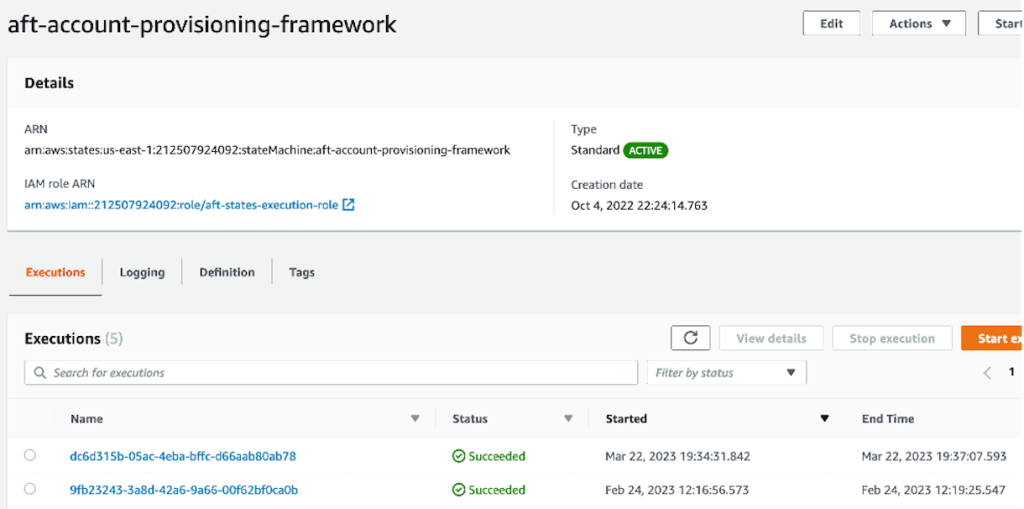This screenshot has height=509, width=1024.
Task: Click the refresh executions icon button
Action: (691, 338)
